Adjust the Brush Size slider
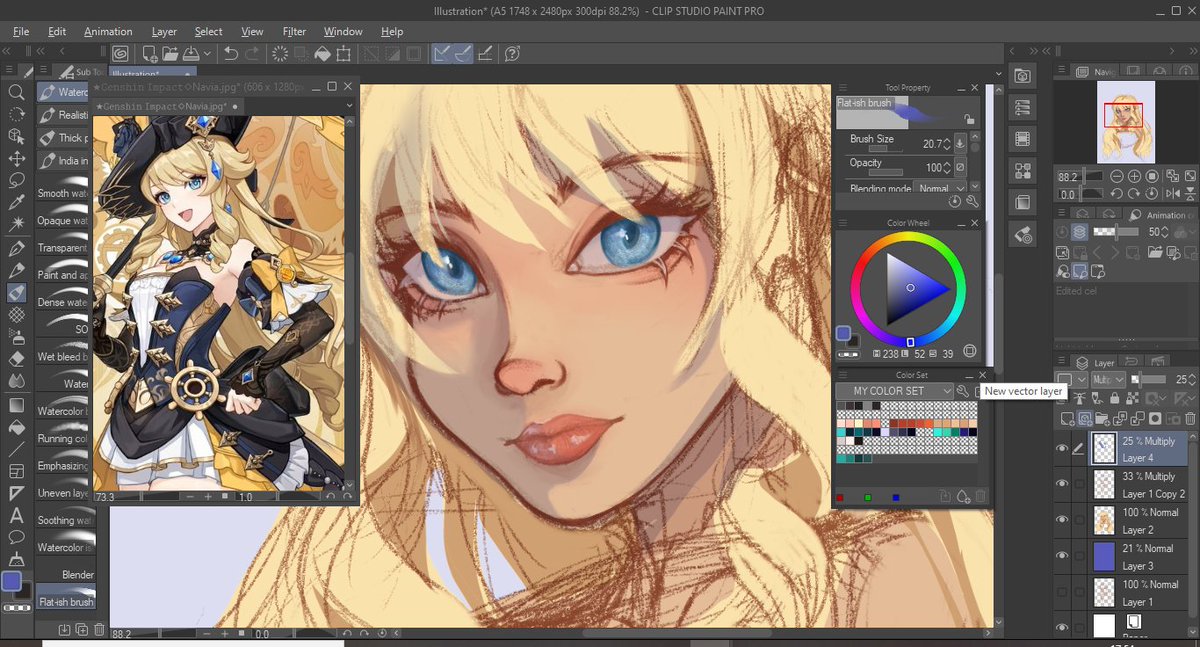Image resolution: width=1200 pixels, height=647 pixels. (x=885, y=149)
